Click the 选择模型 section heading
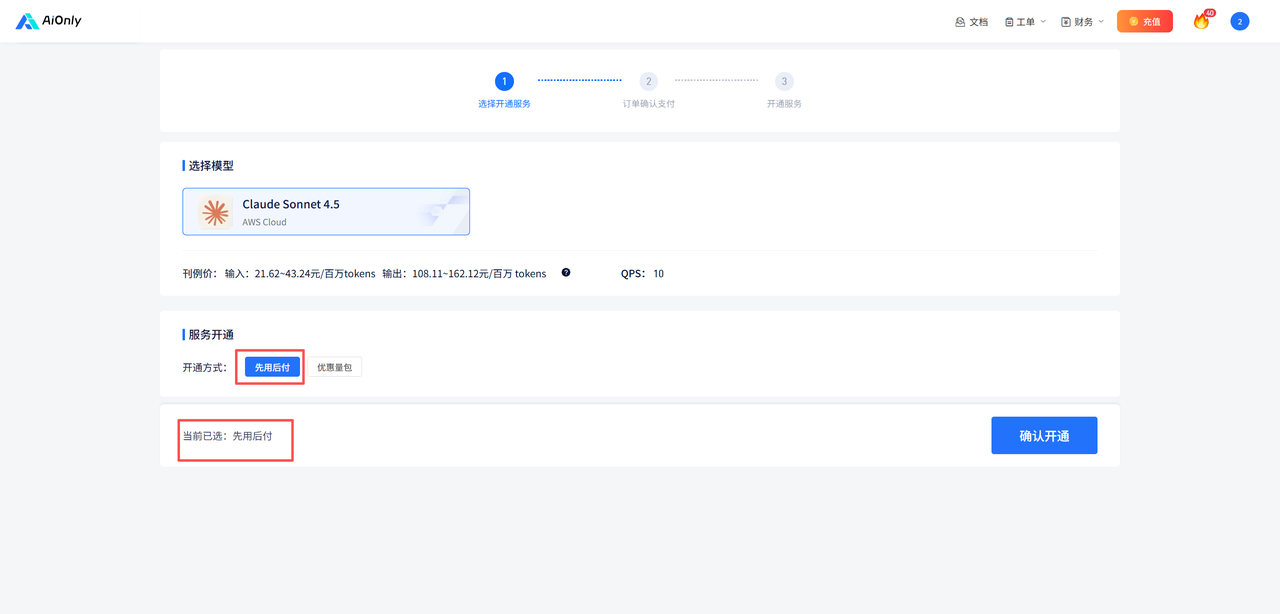Screen dimensions: 1280x614 coord(210,166)
